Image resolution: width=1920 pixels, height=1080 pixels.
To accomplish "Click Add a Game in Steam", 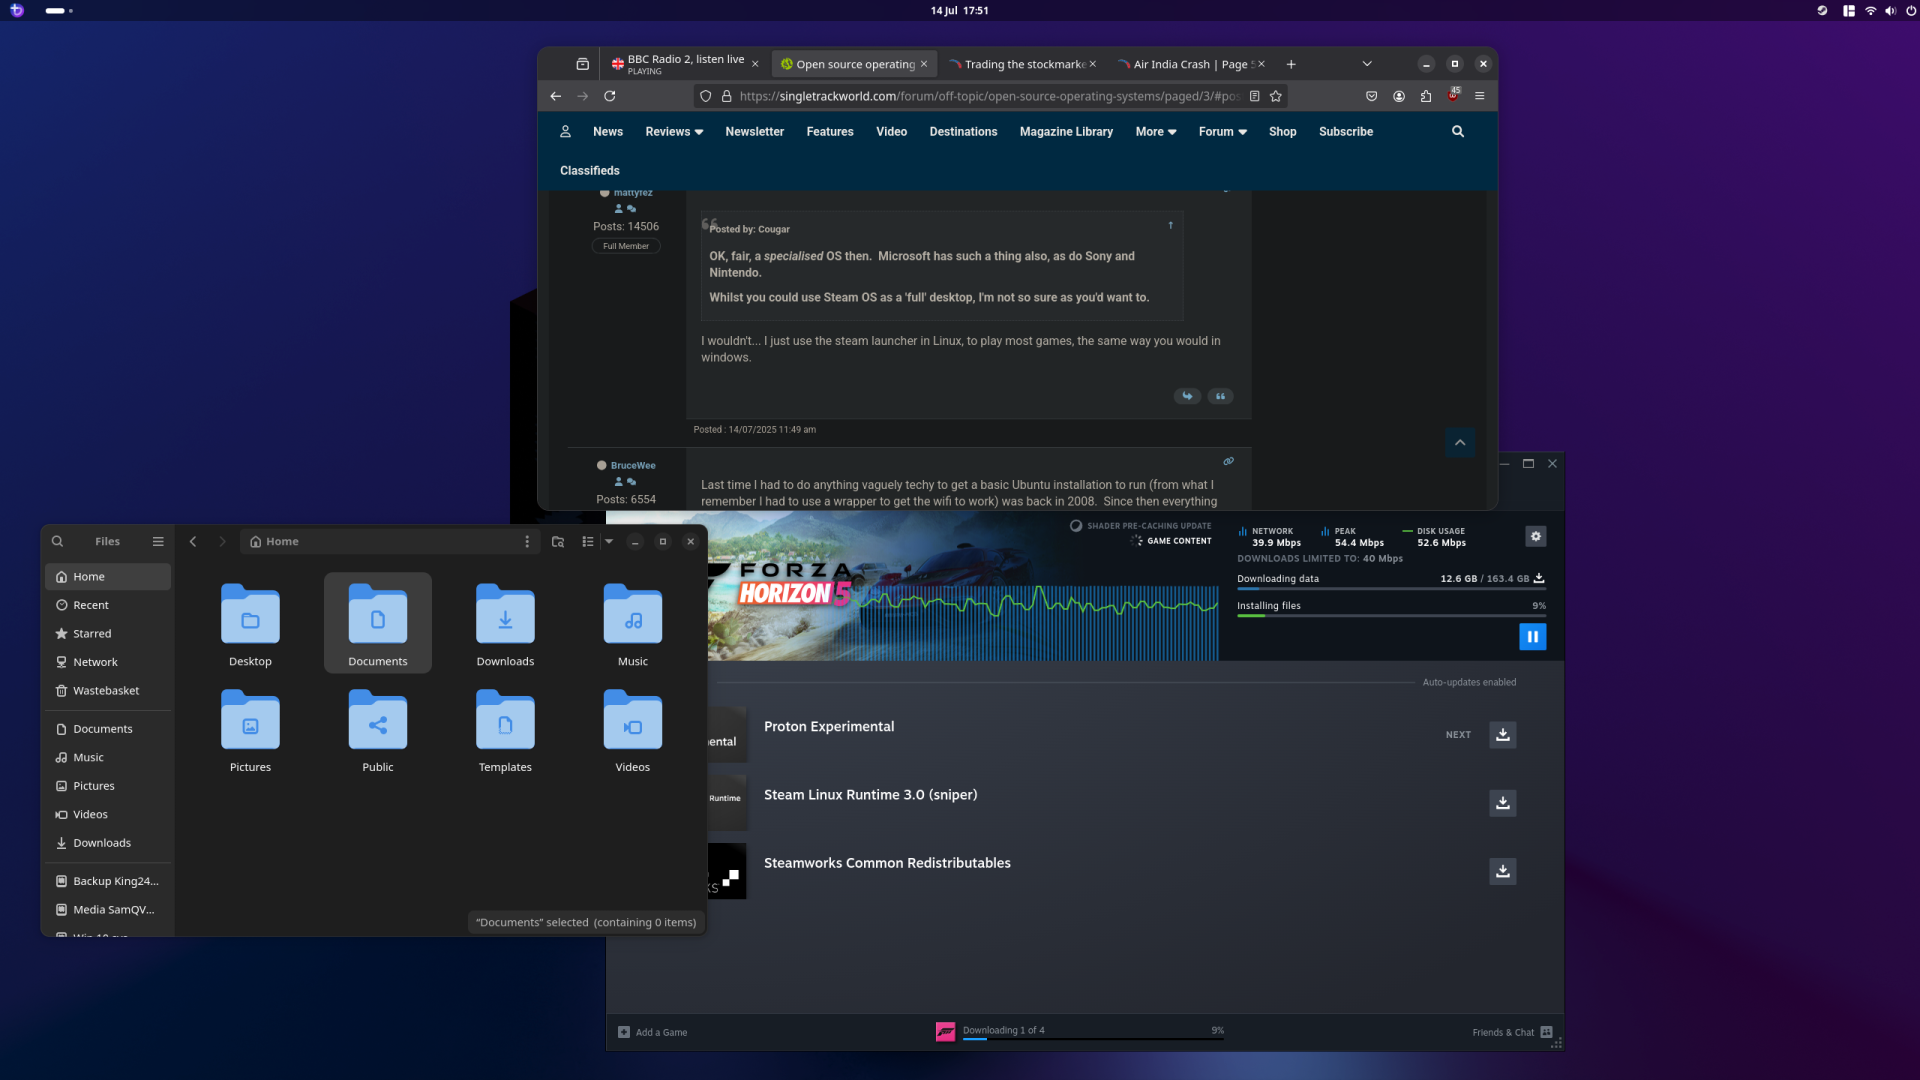I will click(x=653, y=1032).
